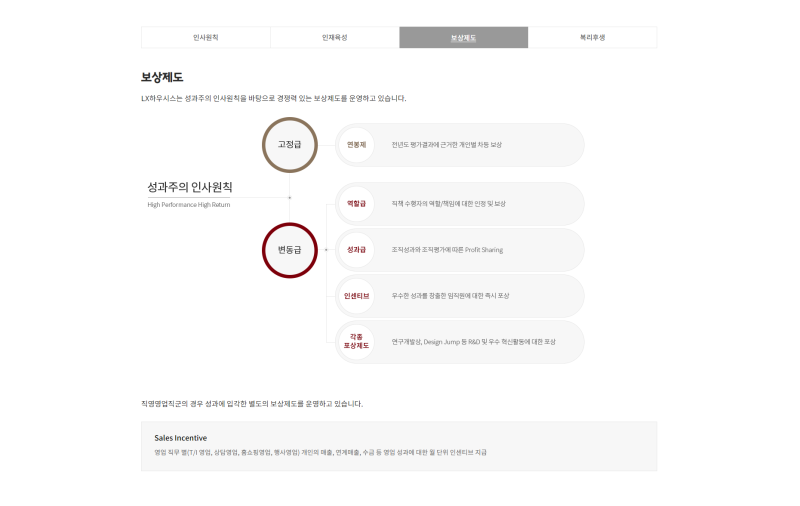Image resolution: width=800 pixels, height=506 pixels.
Task: Click the Sales Incentive heading
Action: 181,438
